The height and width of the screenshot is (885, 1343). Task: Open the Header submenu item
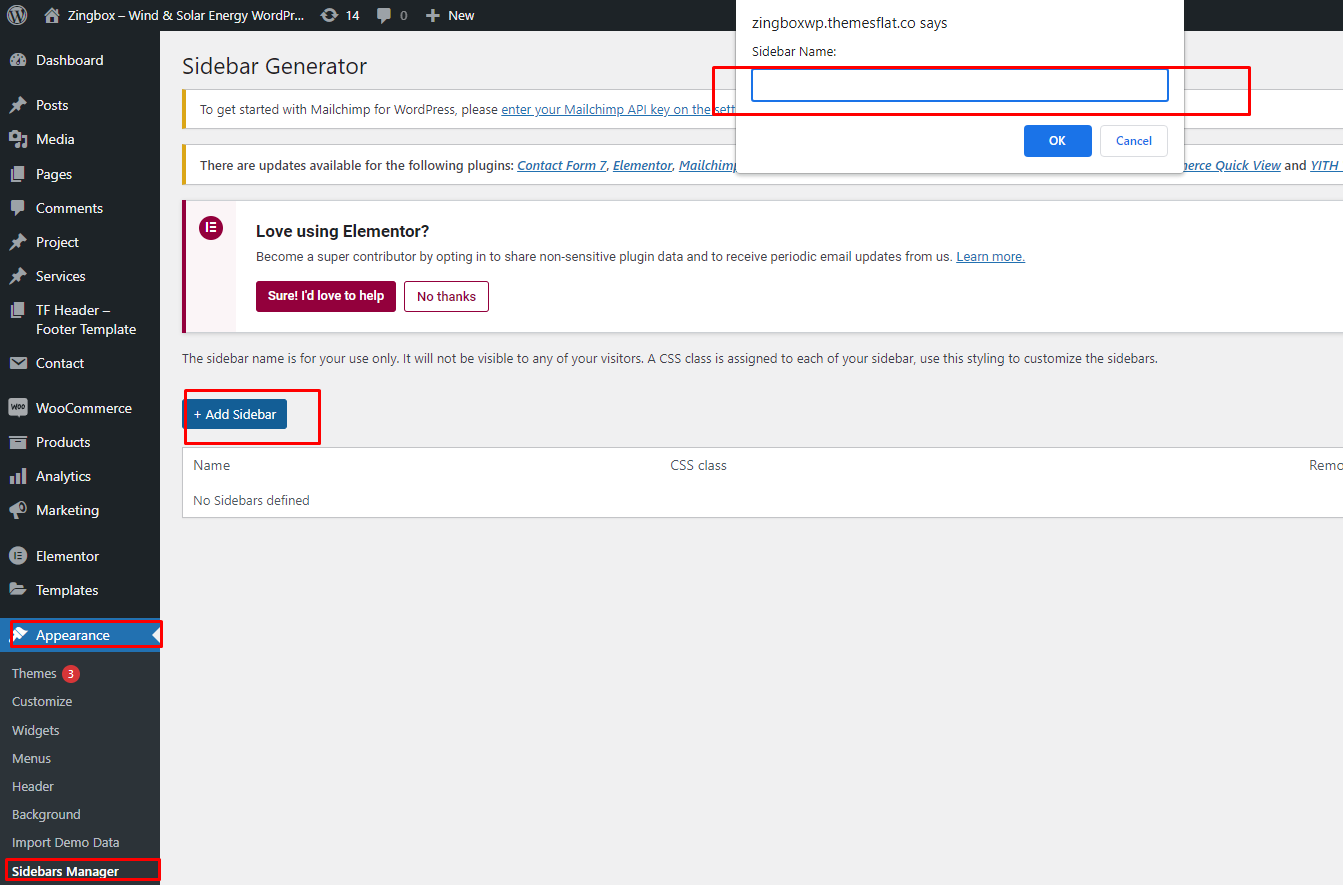point(33,786)
